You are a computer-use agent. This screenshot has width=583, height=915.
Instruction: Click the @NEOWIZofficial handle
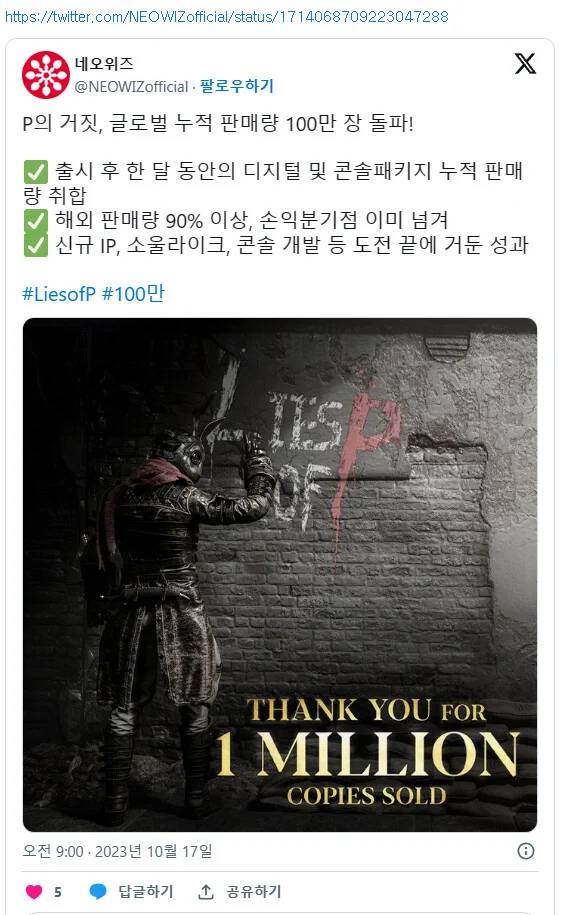[x=131, y=87]
